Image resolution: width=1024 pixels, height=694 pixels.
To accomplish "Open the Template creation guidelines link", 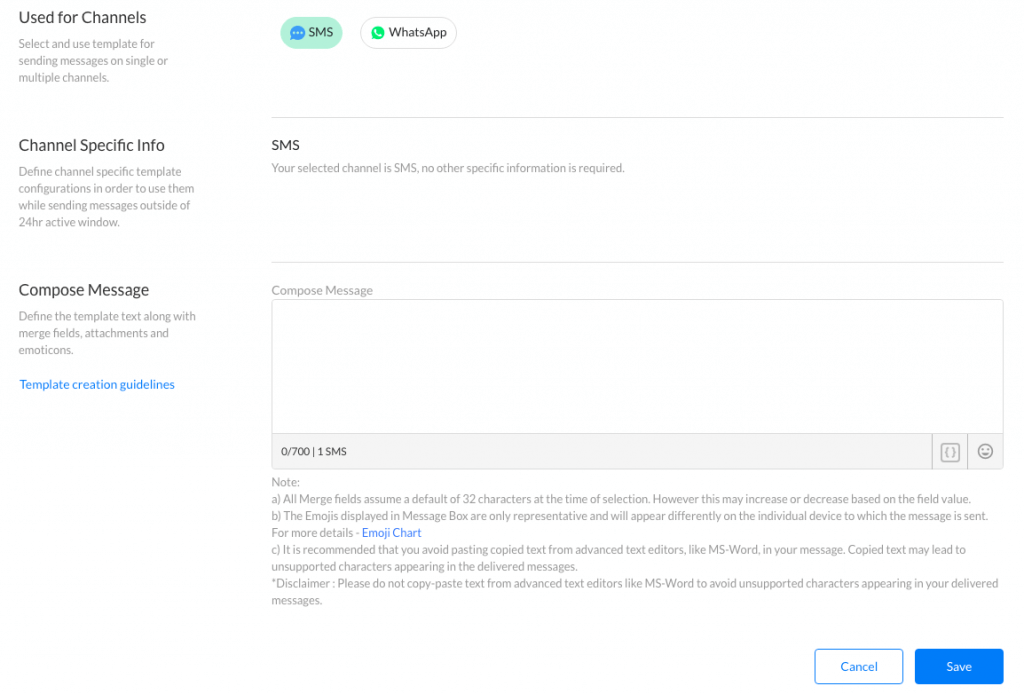I will point(96,384).
